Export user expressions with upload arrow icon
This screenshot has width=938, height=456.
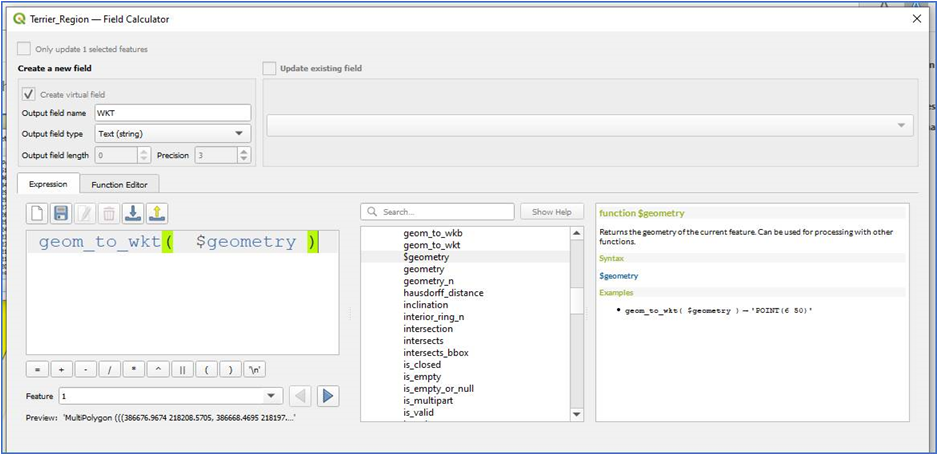pos(157,214)
